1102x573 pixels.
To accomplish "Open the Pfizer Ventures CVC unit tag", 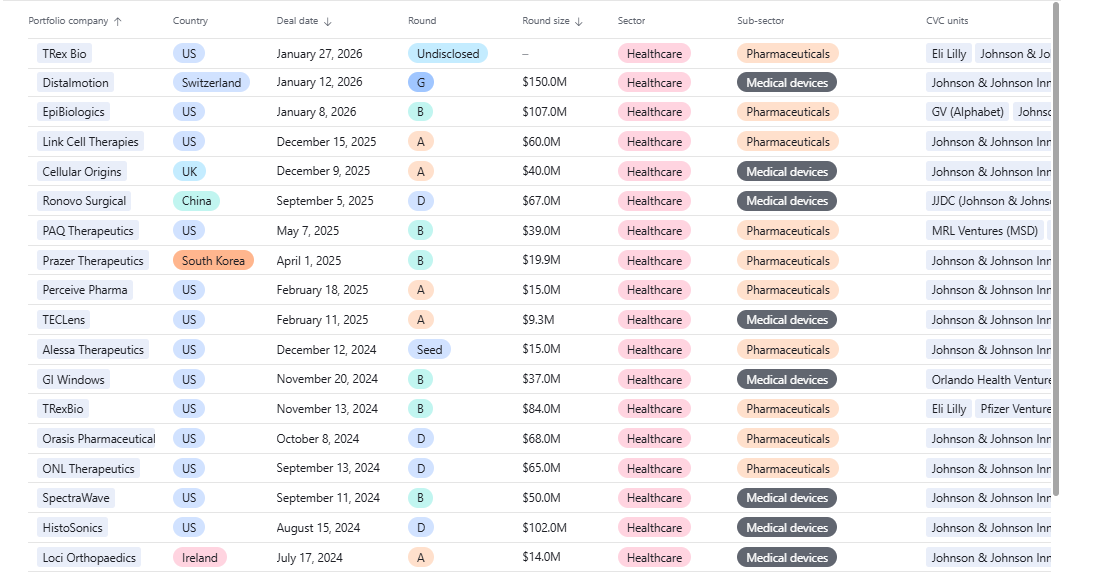I will (x=1014, y=409).
